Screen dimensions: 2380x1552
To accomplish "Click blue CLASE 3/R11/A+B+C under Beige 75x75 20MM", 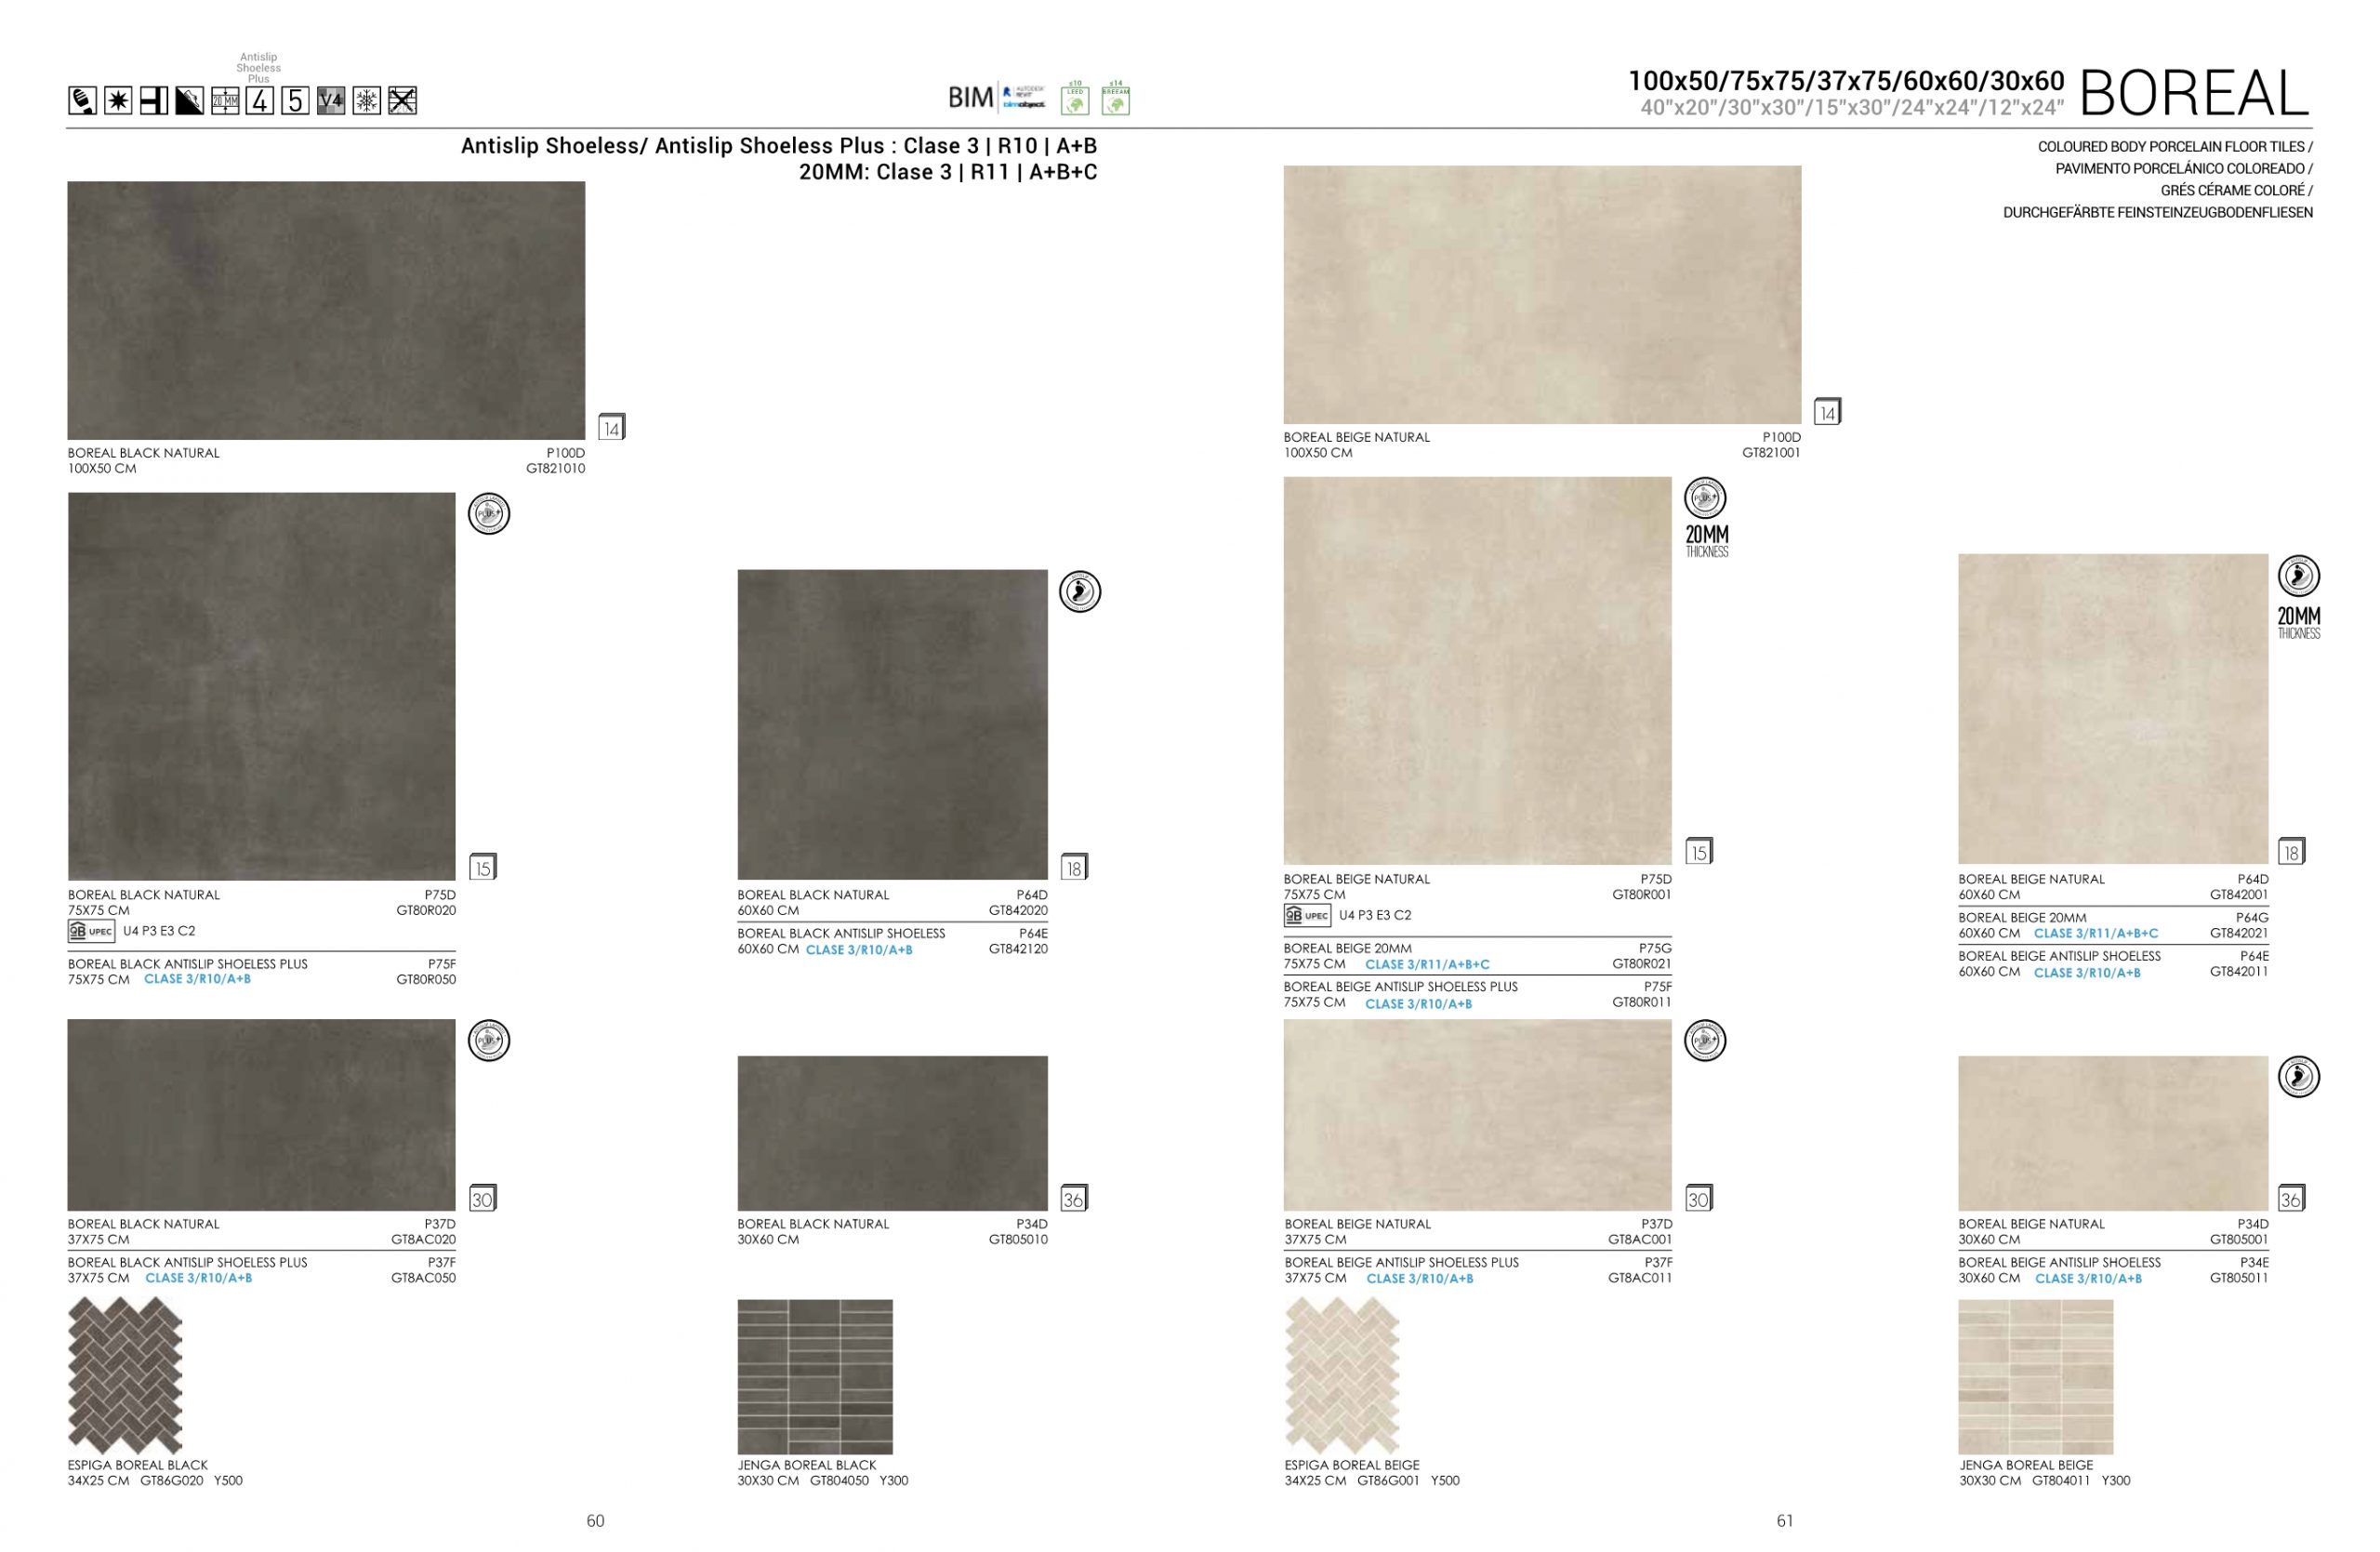I will 1427,965.
